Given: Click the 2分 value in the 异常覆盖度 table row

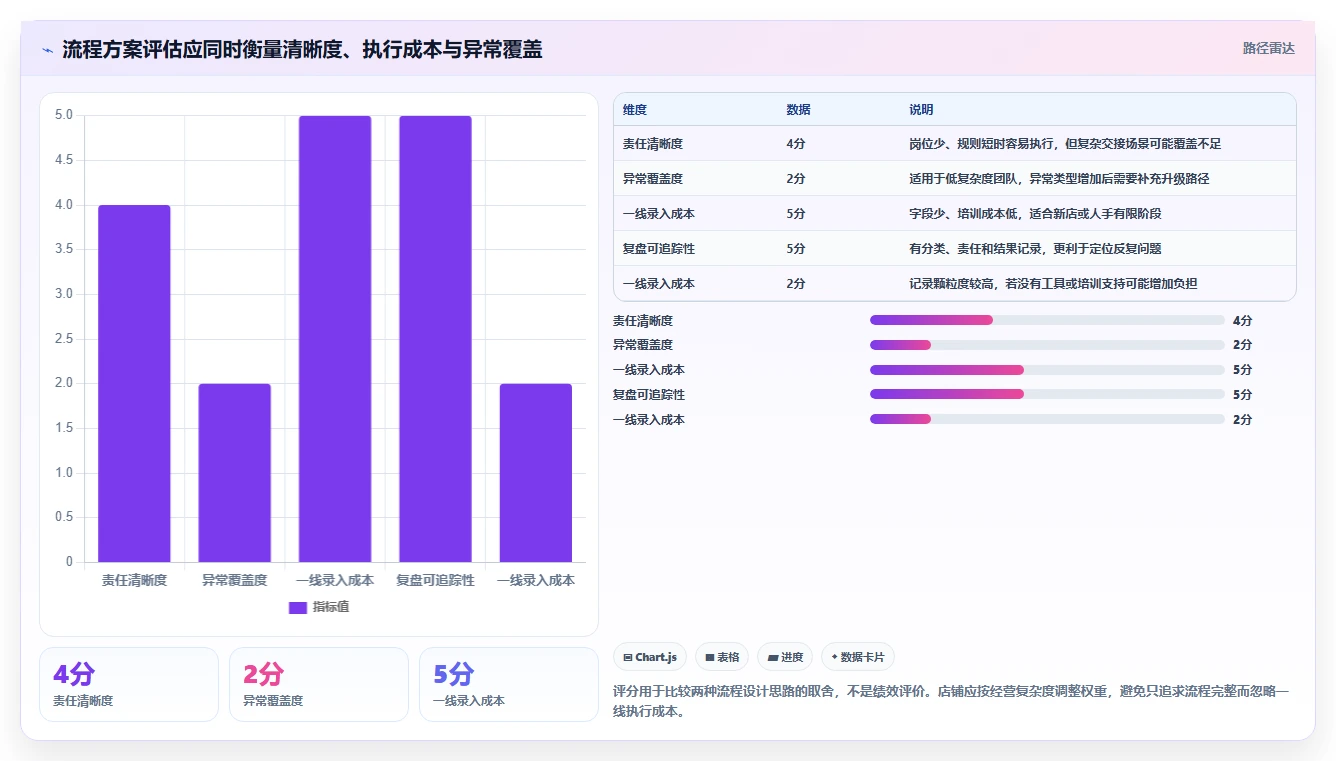Looking at the screenshot, I should coord(796,179).
